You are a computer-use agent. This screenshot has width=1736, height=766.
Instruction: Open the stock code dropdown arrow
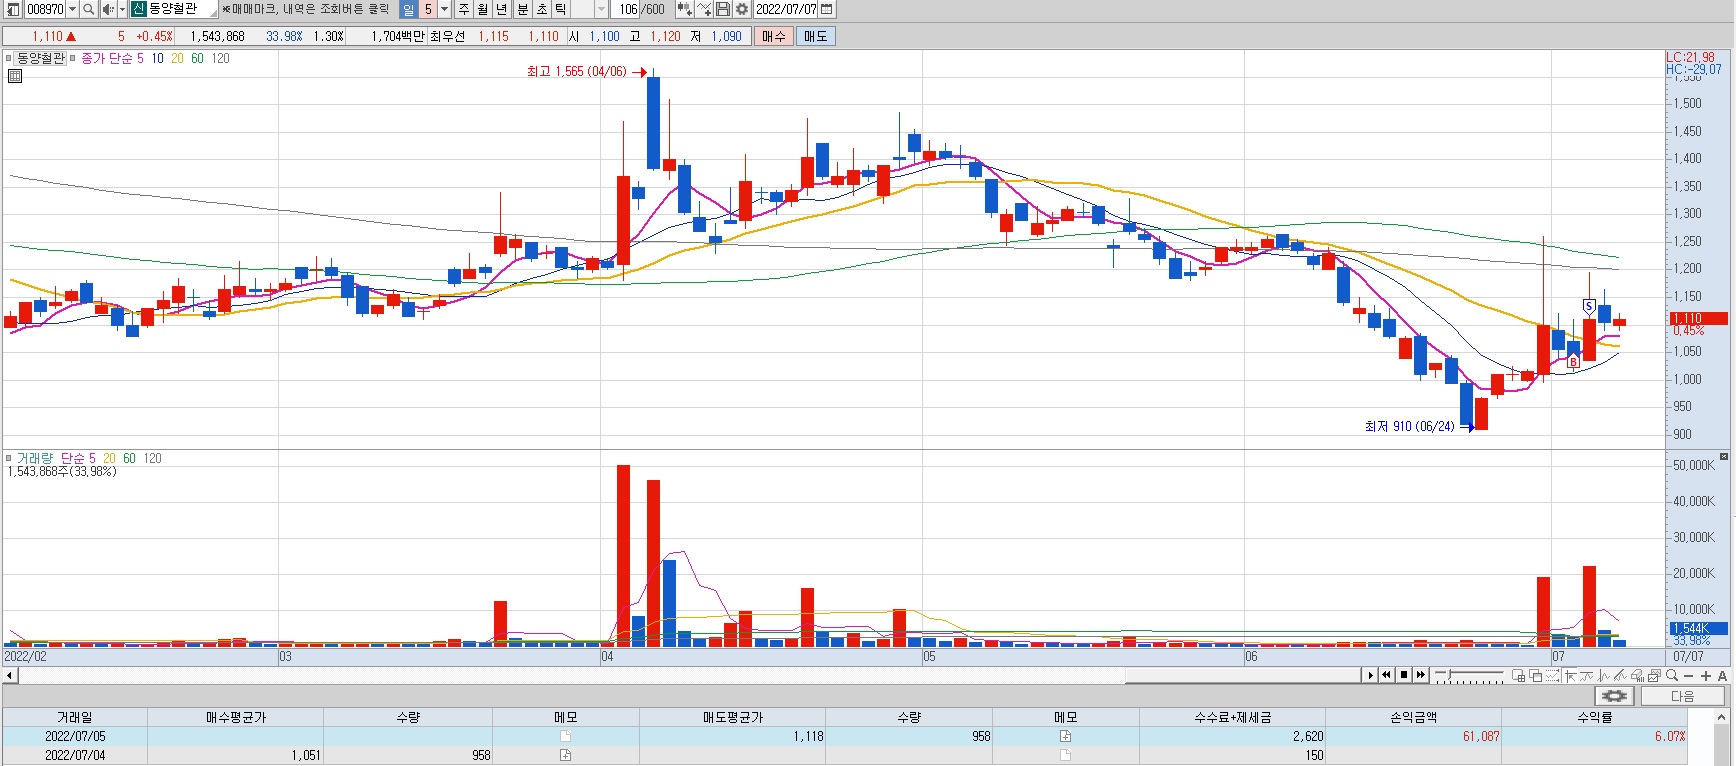point(72,9)
